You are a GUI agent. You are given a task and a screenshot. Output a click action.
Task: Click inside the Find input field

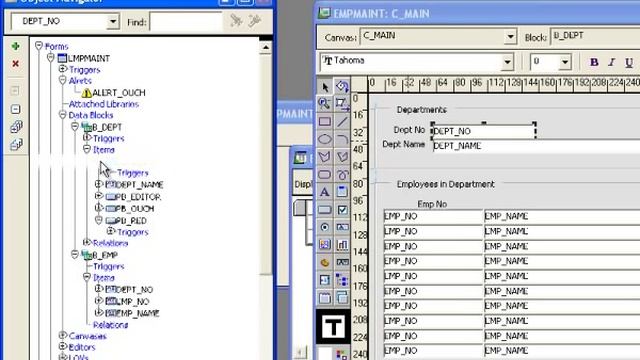pos(186,21)
